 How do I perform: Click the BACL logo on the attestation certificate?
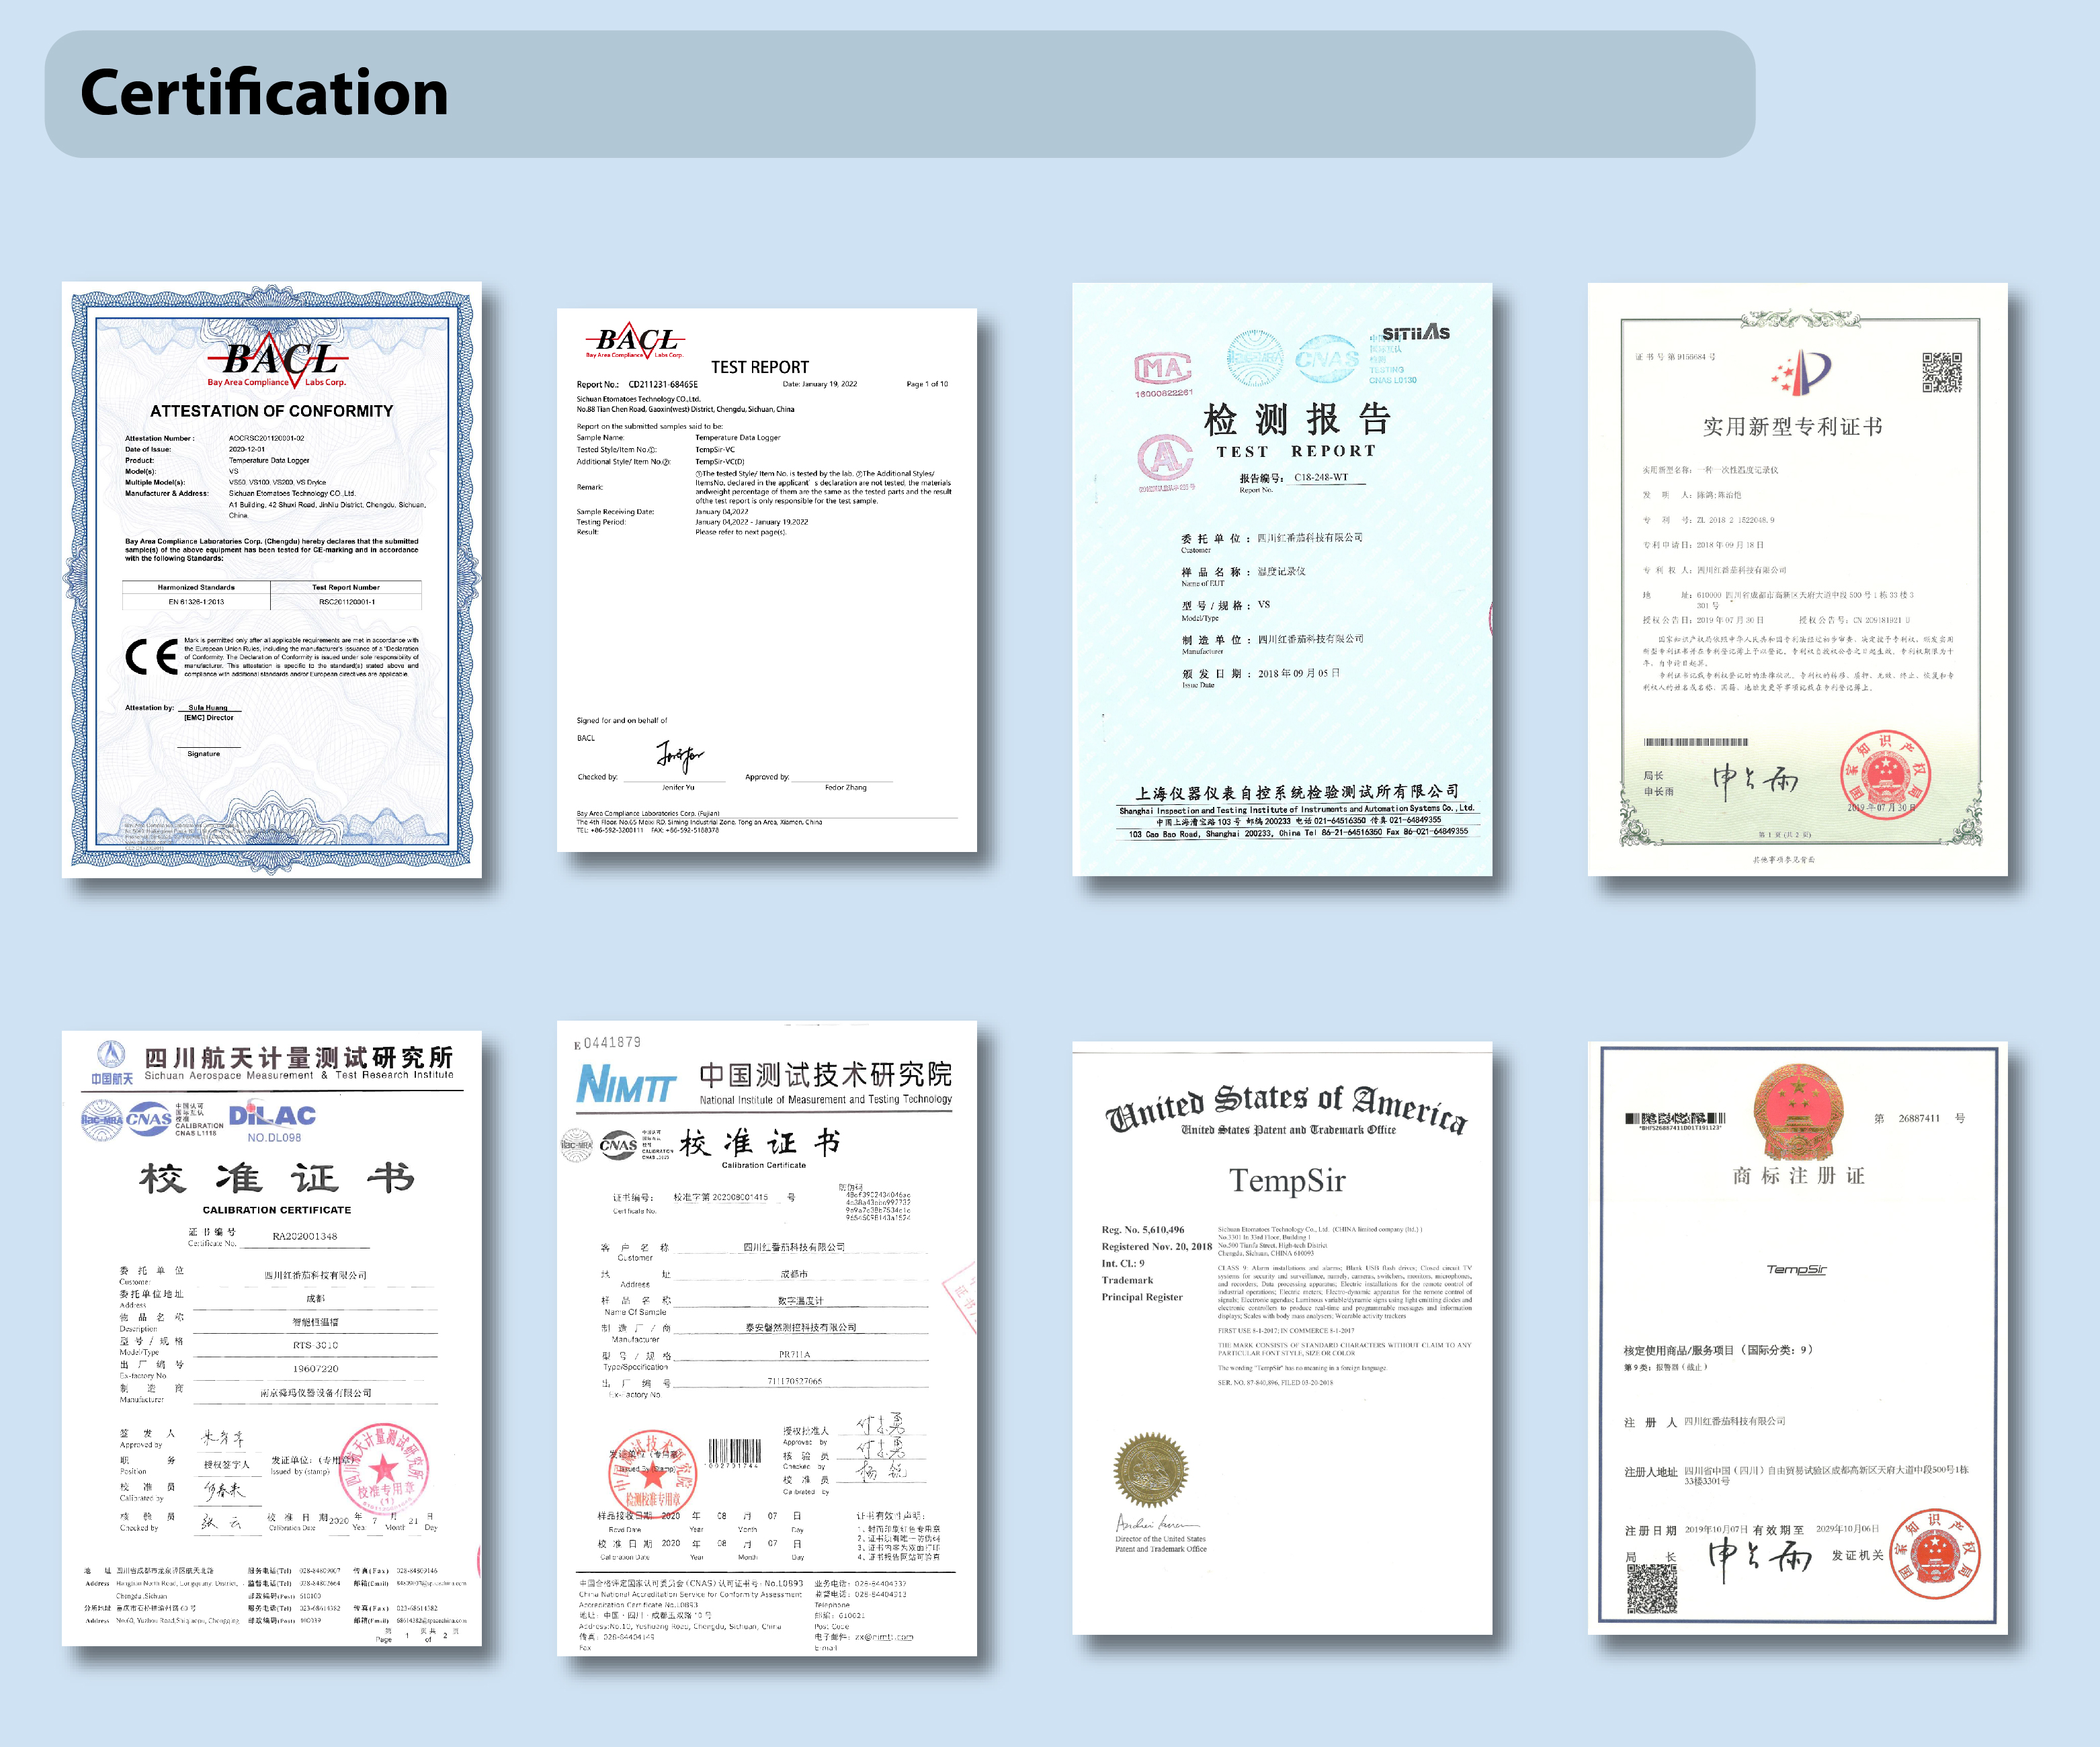278,360
